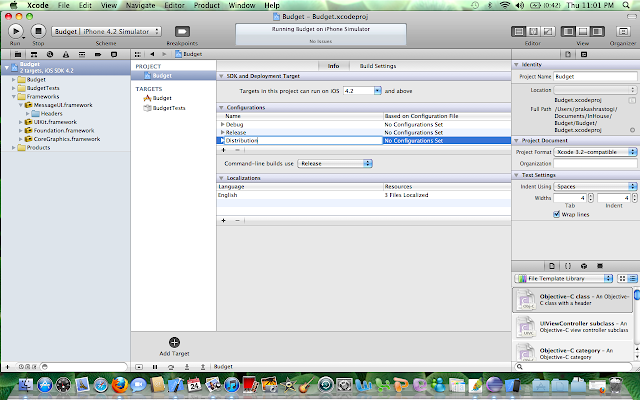Click the Add Target button
Screen dimensions: 640x400
(174, 347)
